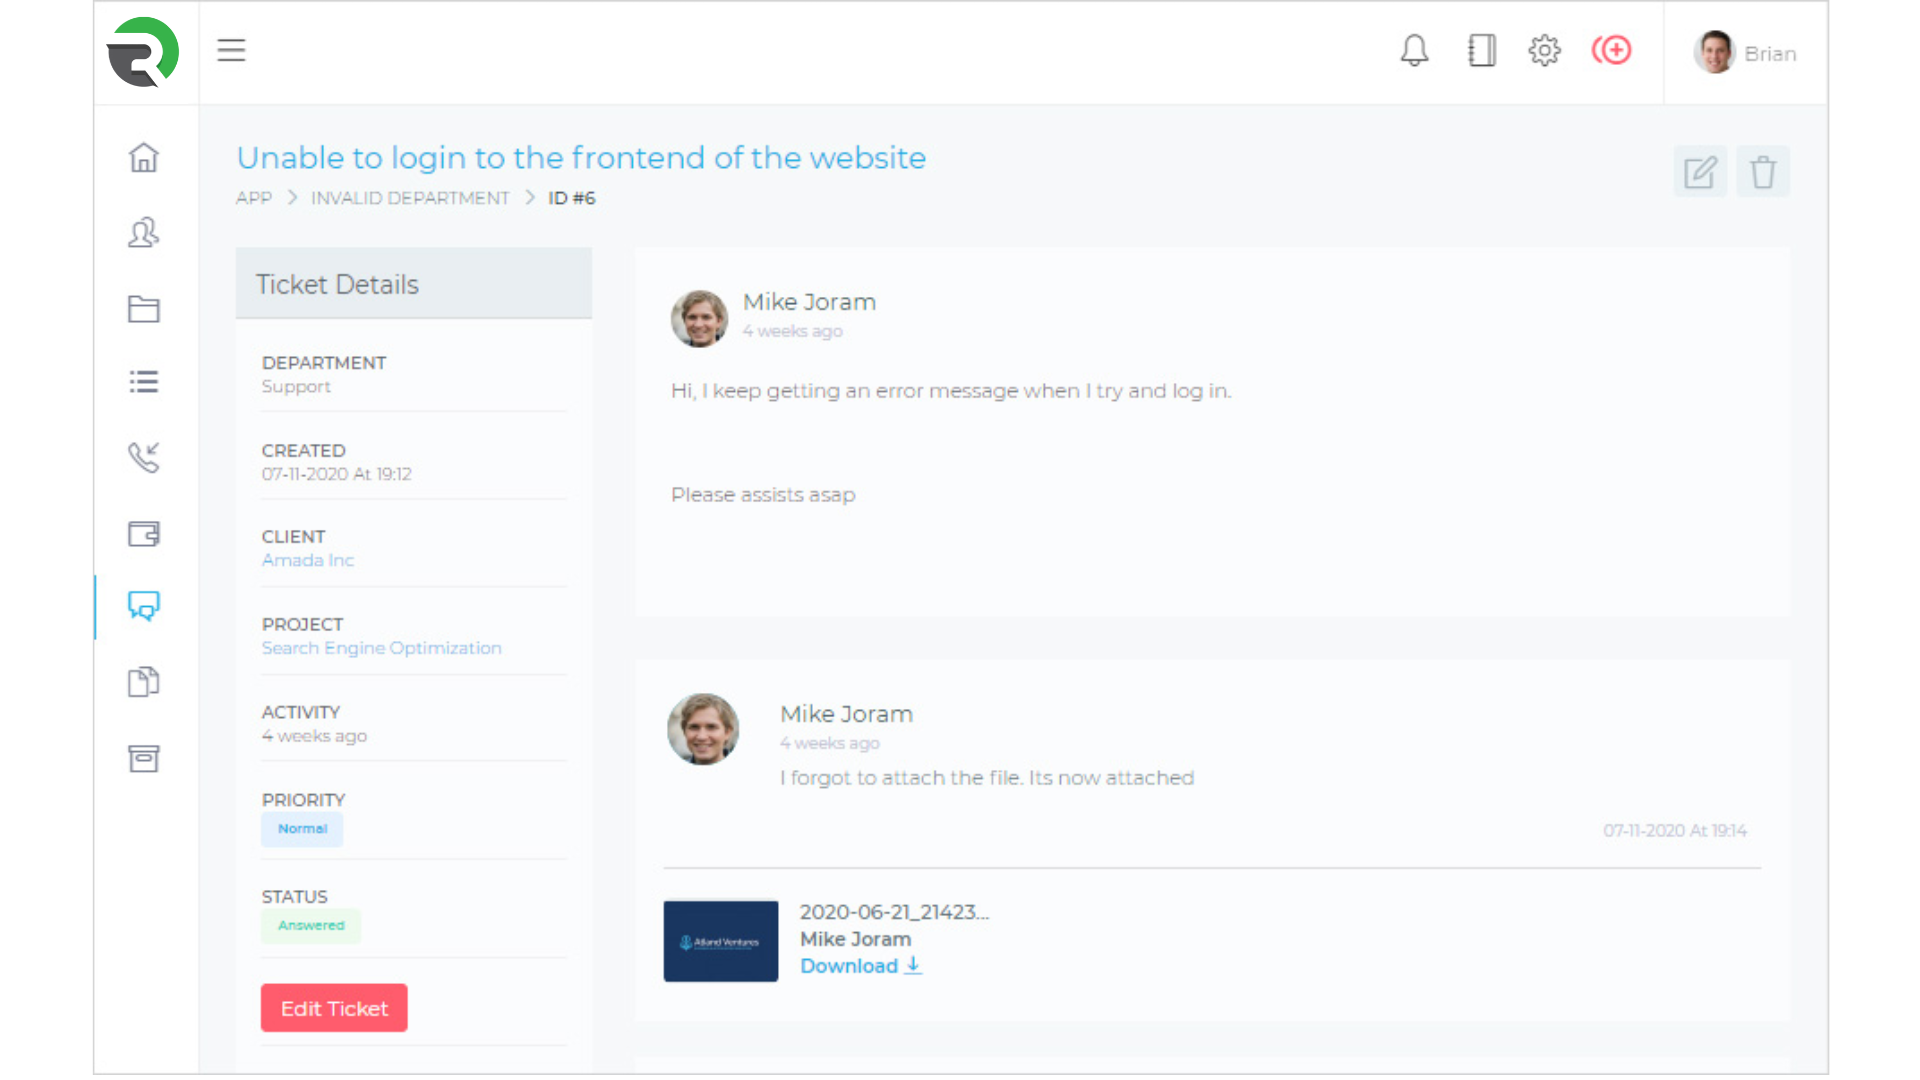Open the Clients sidebar icon
Image resolution: width=1920 pixels, height=1080 pixels.
pos(144,233)
